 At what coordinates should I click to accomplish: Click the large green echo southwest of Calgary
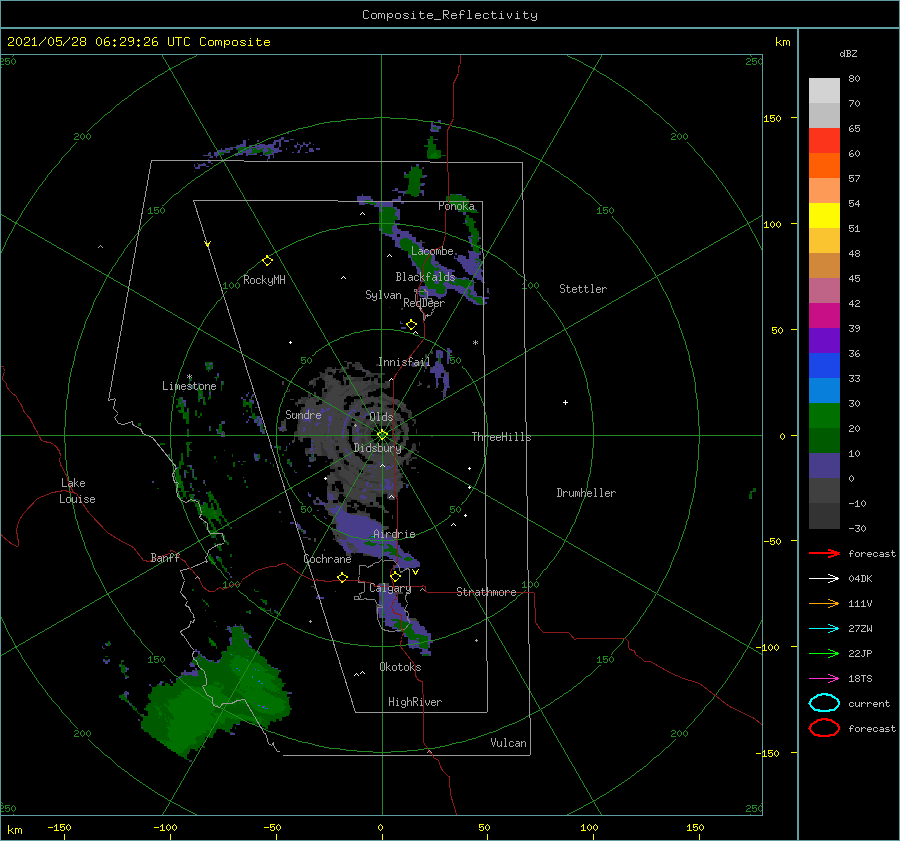(215, 695)
